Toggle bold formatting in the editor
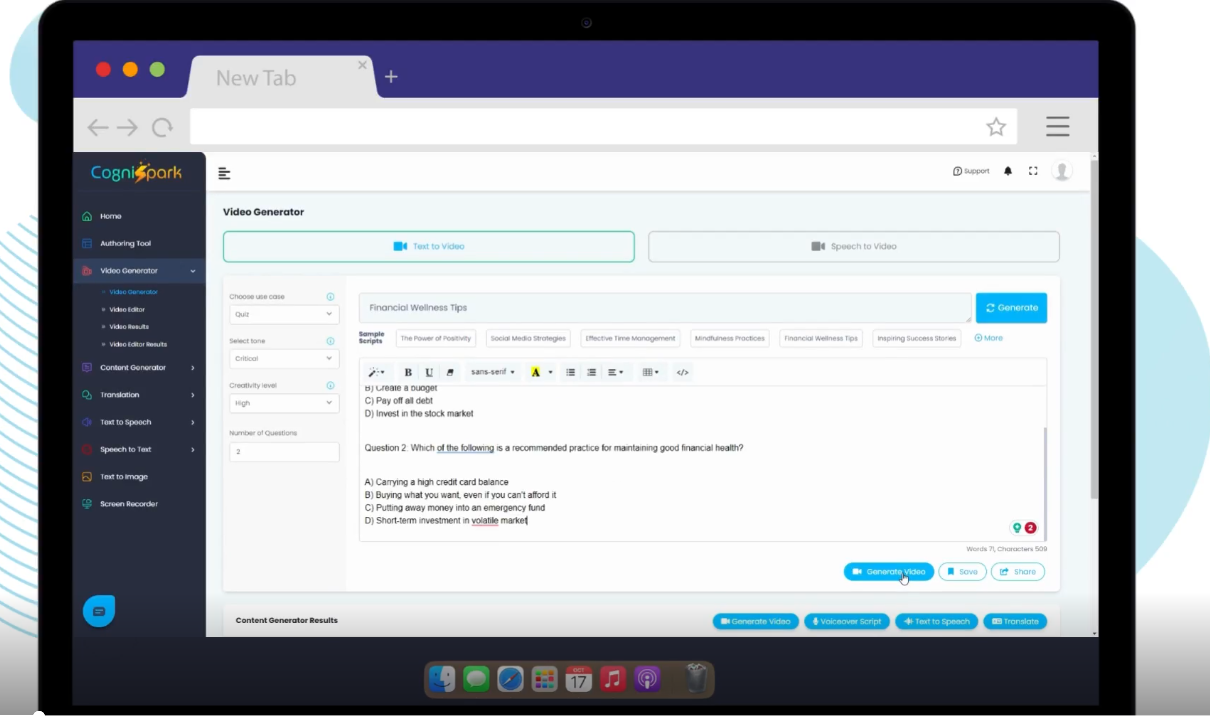Viewport: 1210px width, 716px height. 408,372
